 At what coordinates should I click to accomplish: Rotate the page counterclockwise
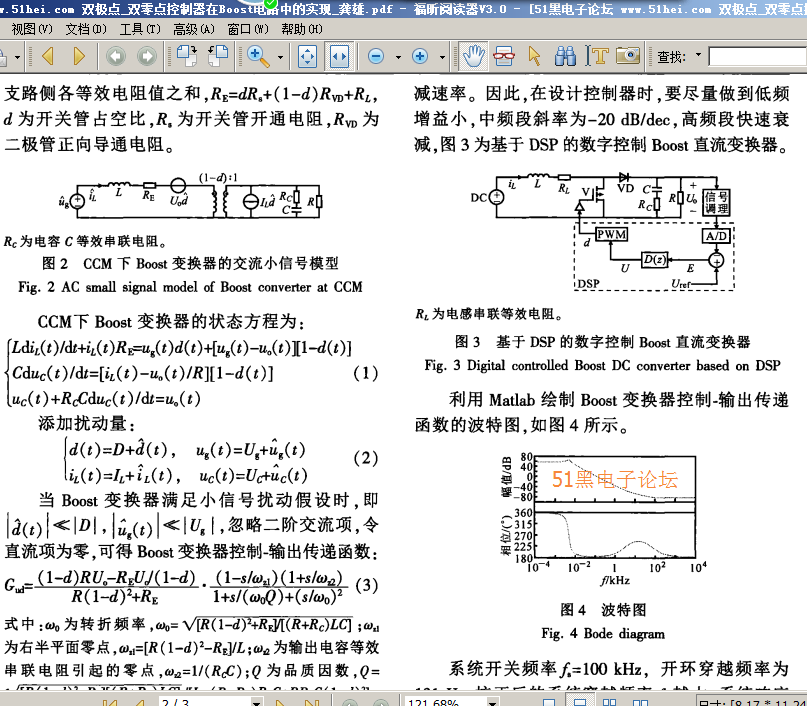(x=218, y=56)
